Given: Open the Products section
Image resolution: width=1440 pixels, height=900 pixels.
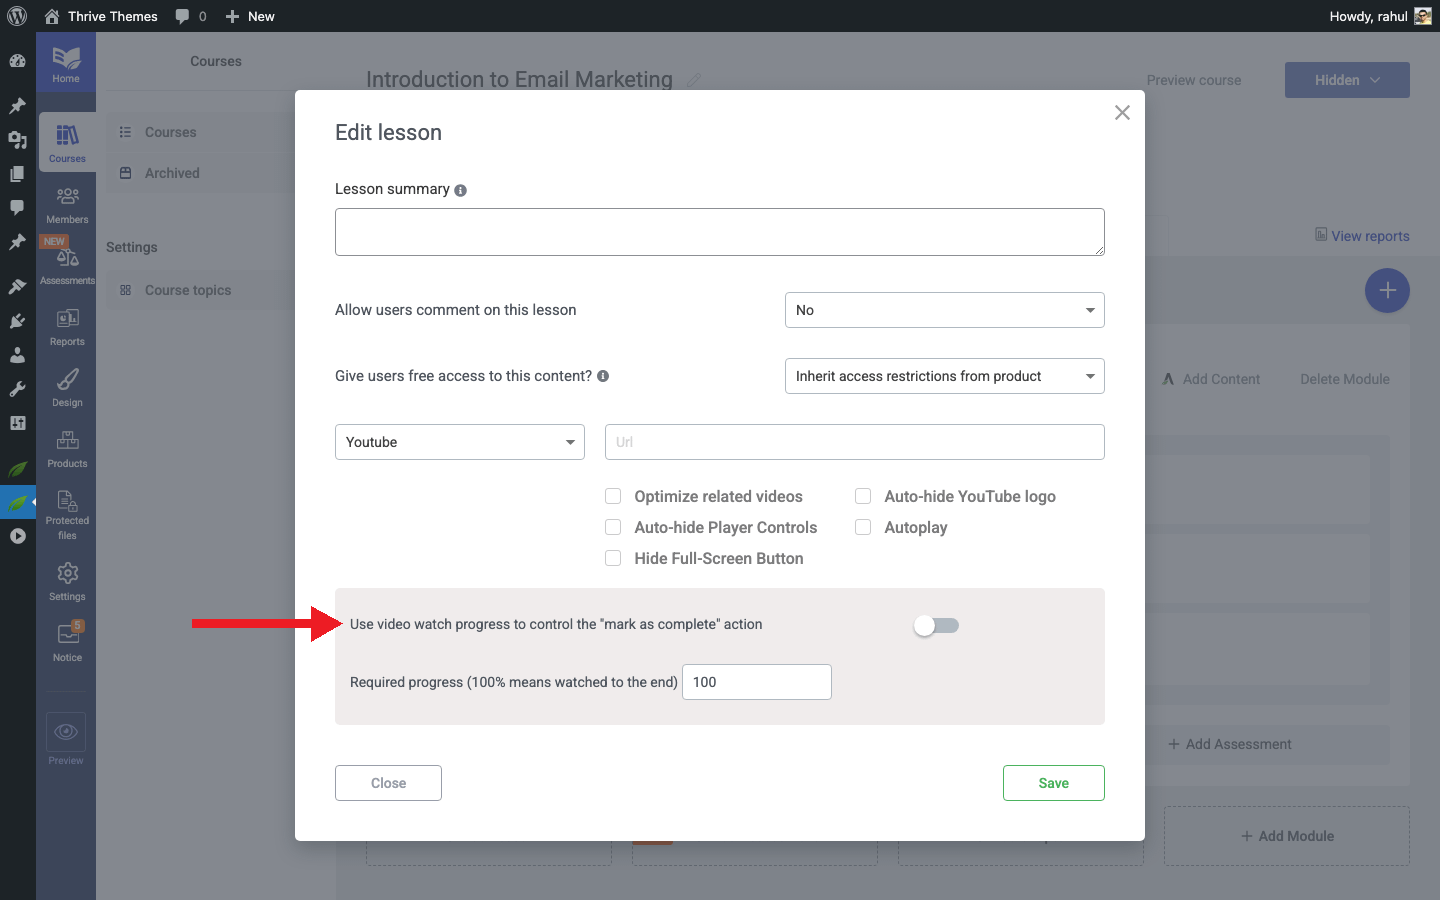Looking at the screenshot, I should (66, 447).
